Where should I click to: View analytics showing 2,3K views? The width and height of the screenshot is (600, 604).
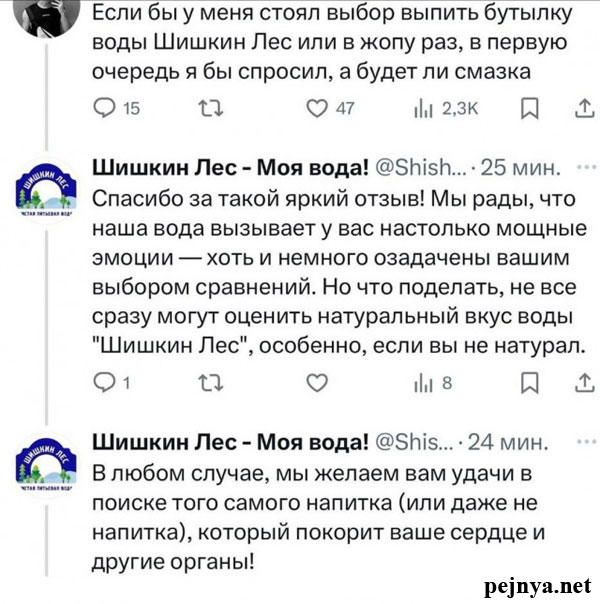[x=422, y=108]
